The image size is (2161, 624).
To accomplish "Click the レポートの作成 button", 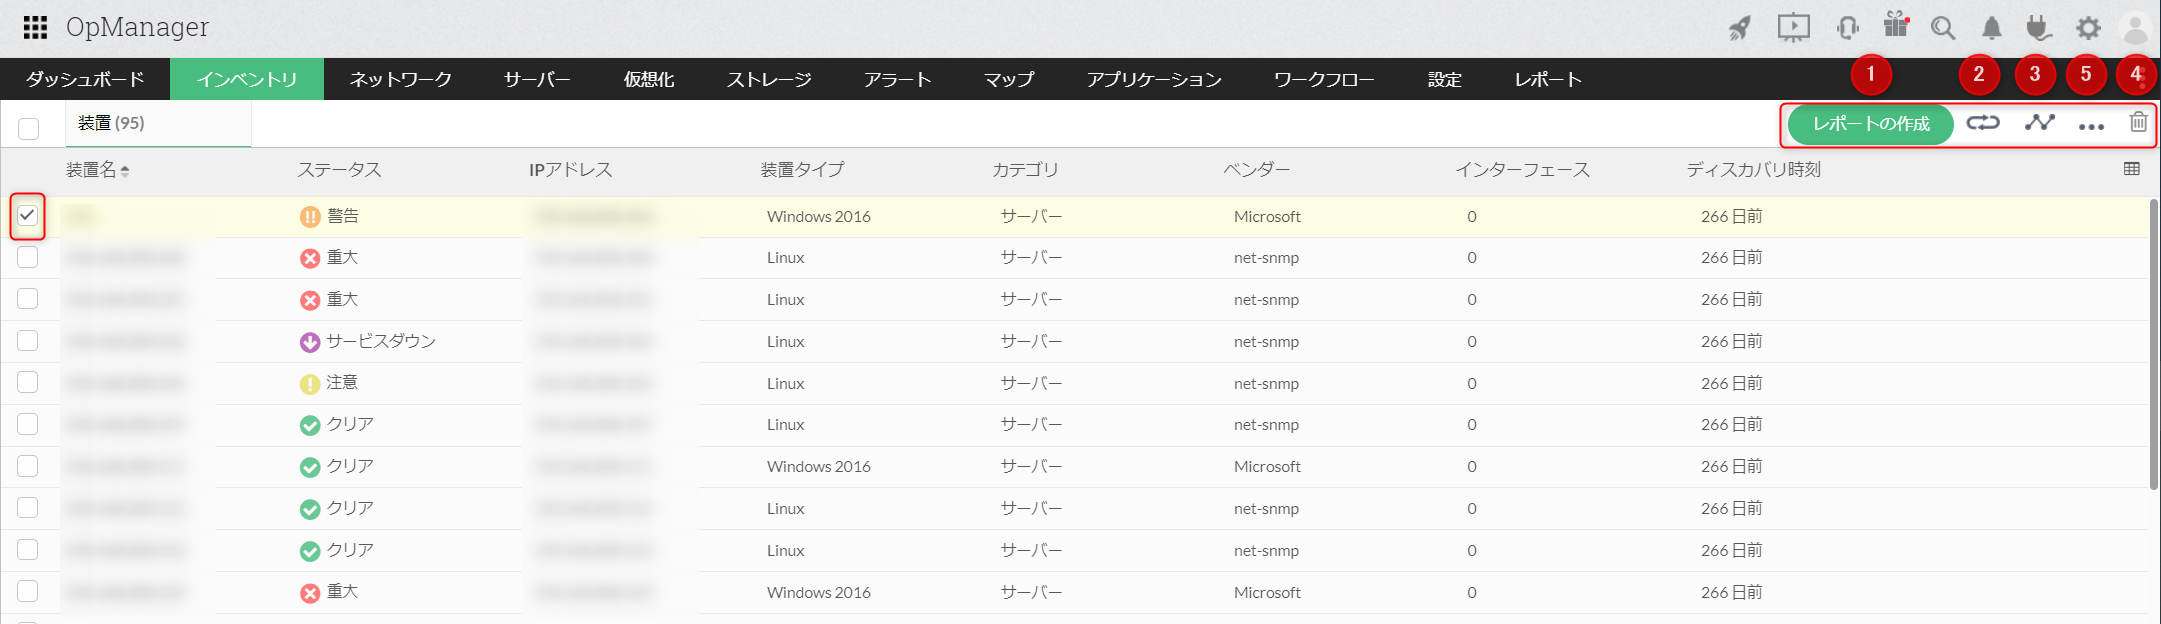I will (x=1870, y=124).
